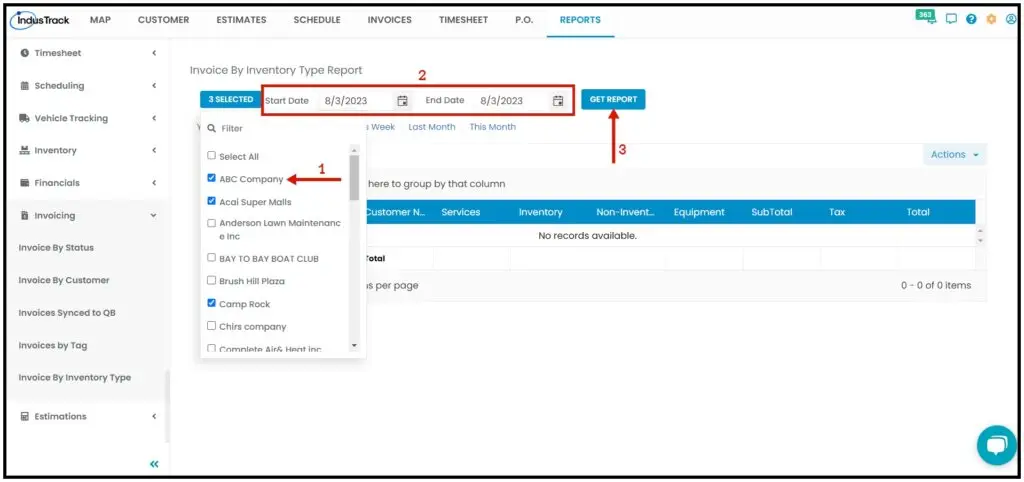Click GET REPORT button
1024x482 pixels.
point(613,99)
